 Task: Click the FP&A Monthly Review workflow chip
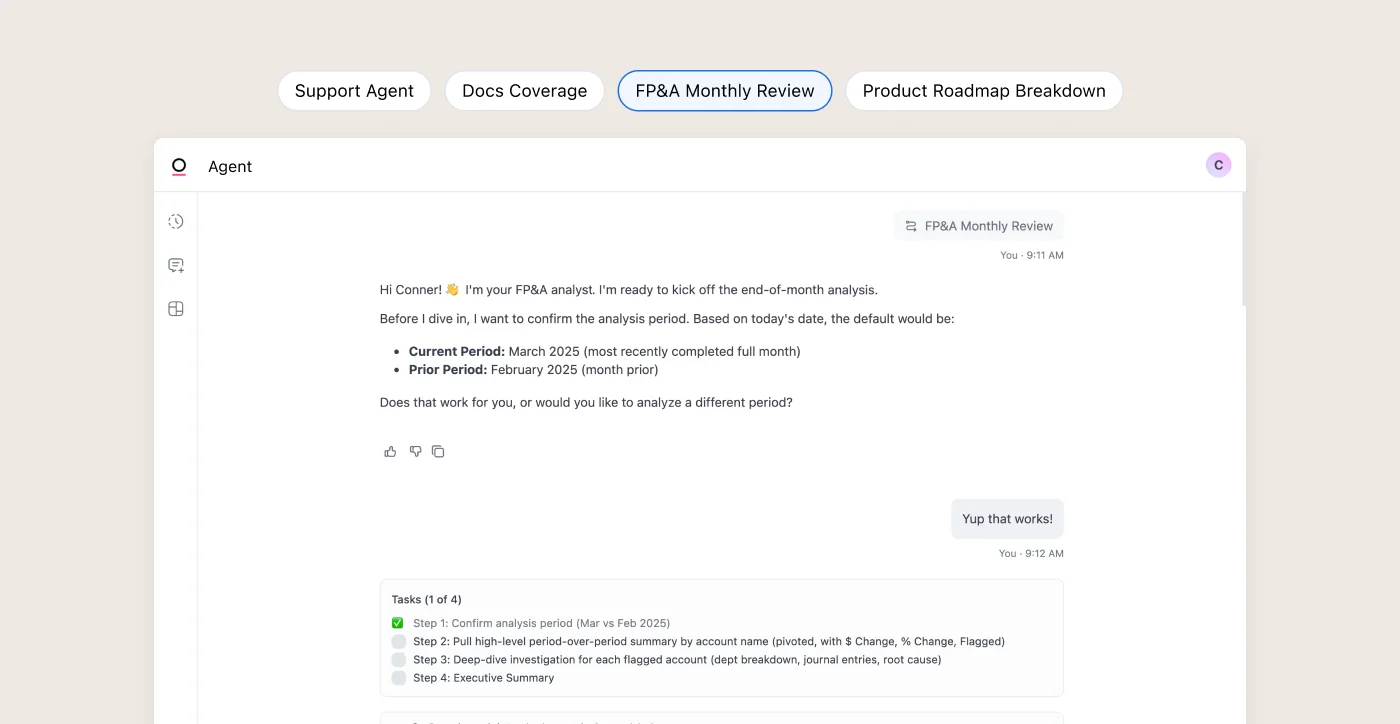(979, 226)
